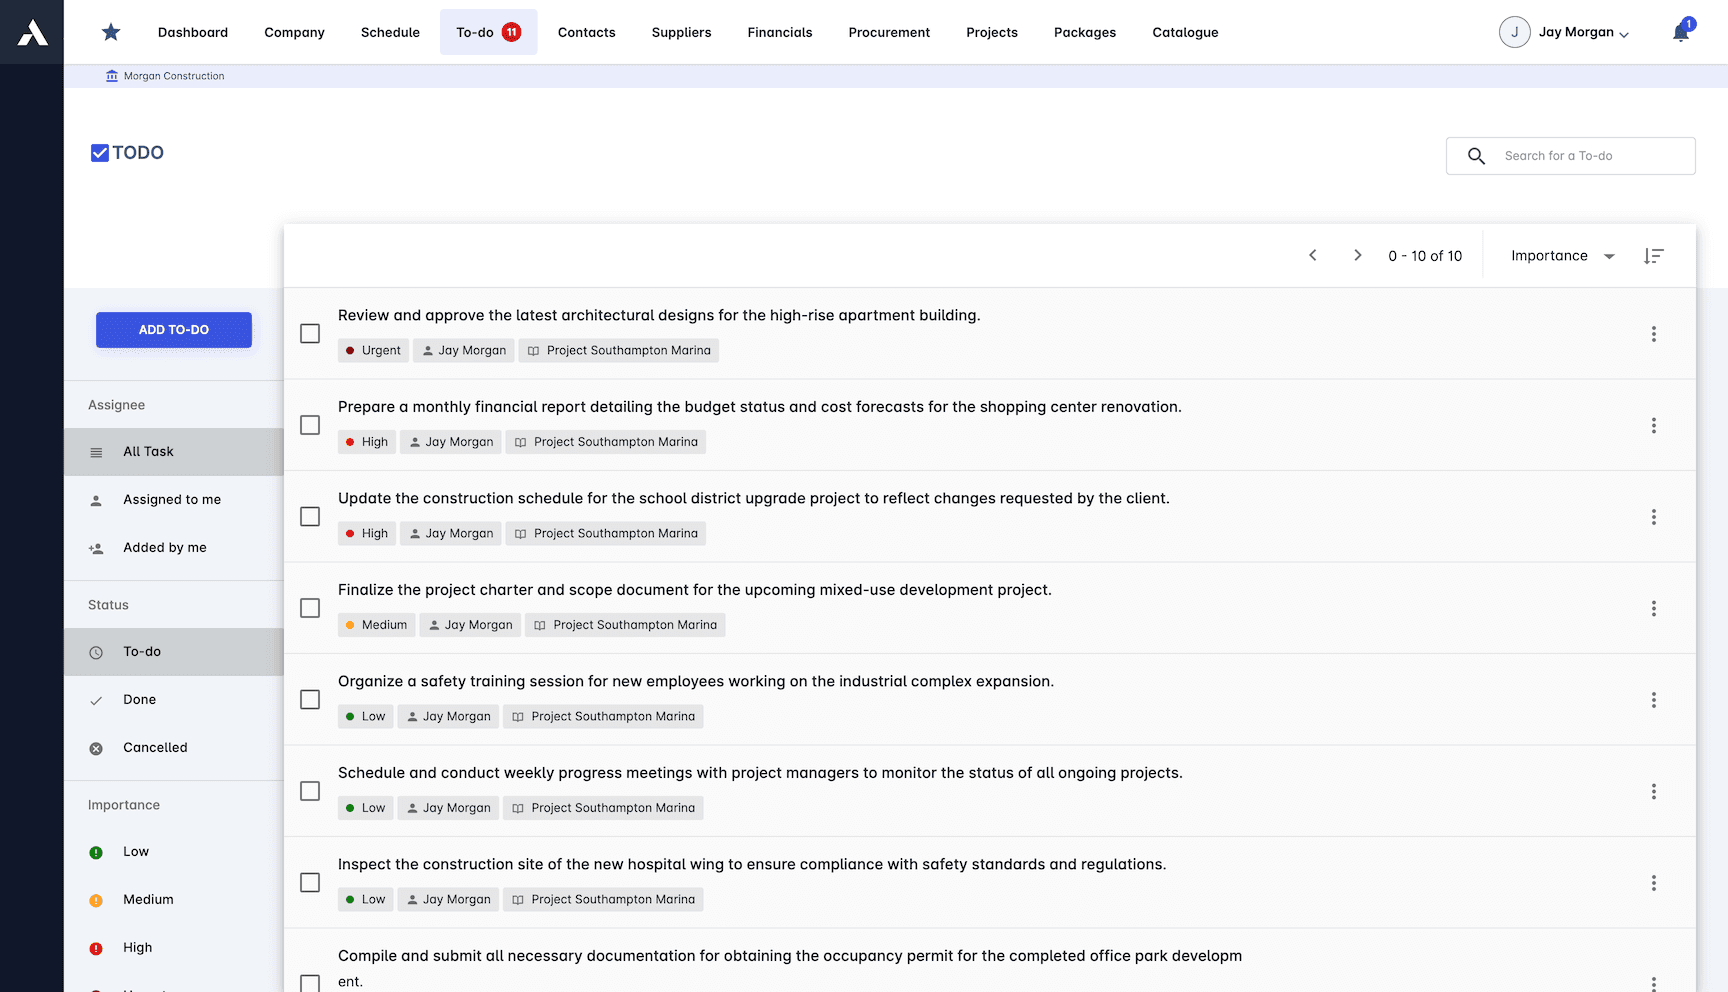
Task: Open the three-dot menu on the hospital wing task
Action: 1654,883
